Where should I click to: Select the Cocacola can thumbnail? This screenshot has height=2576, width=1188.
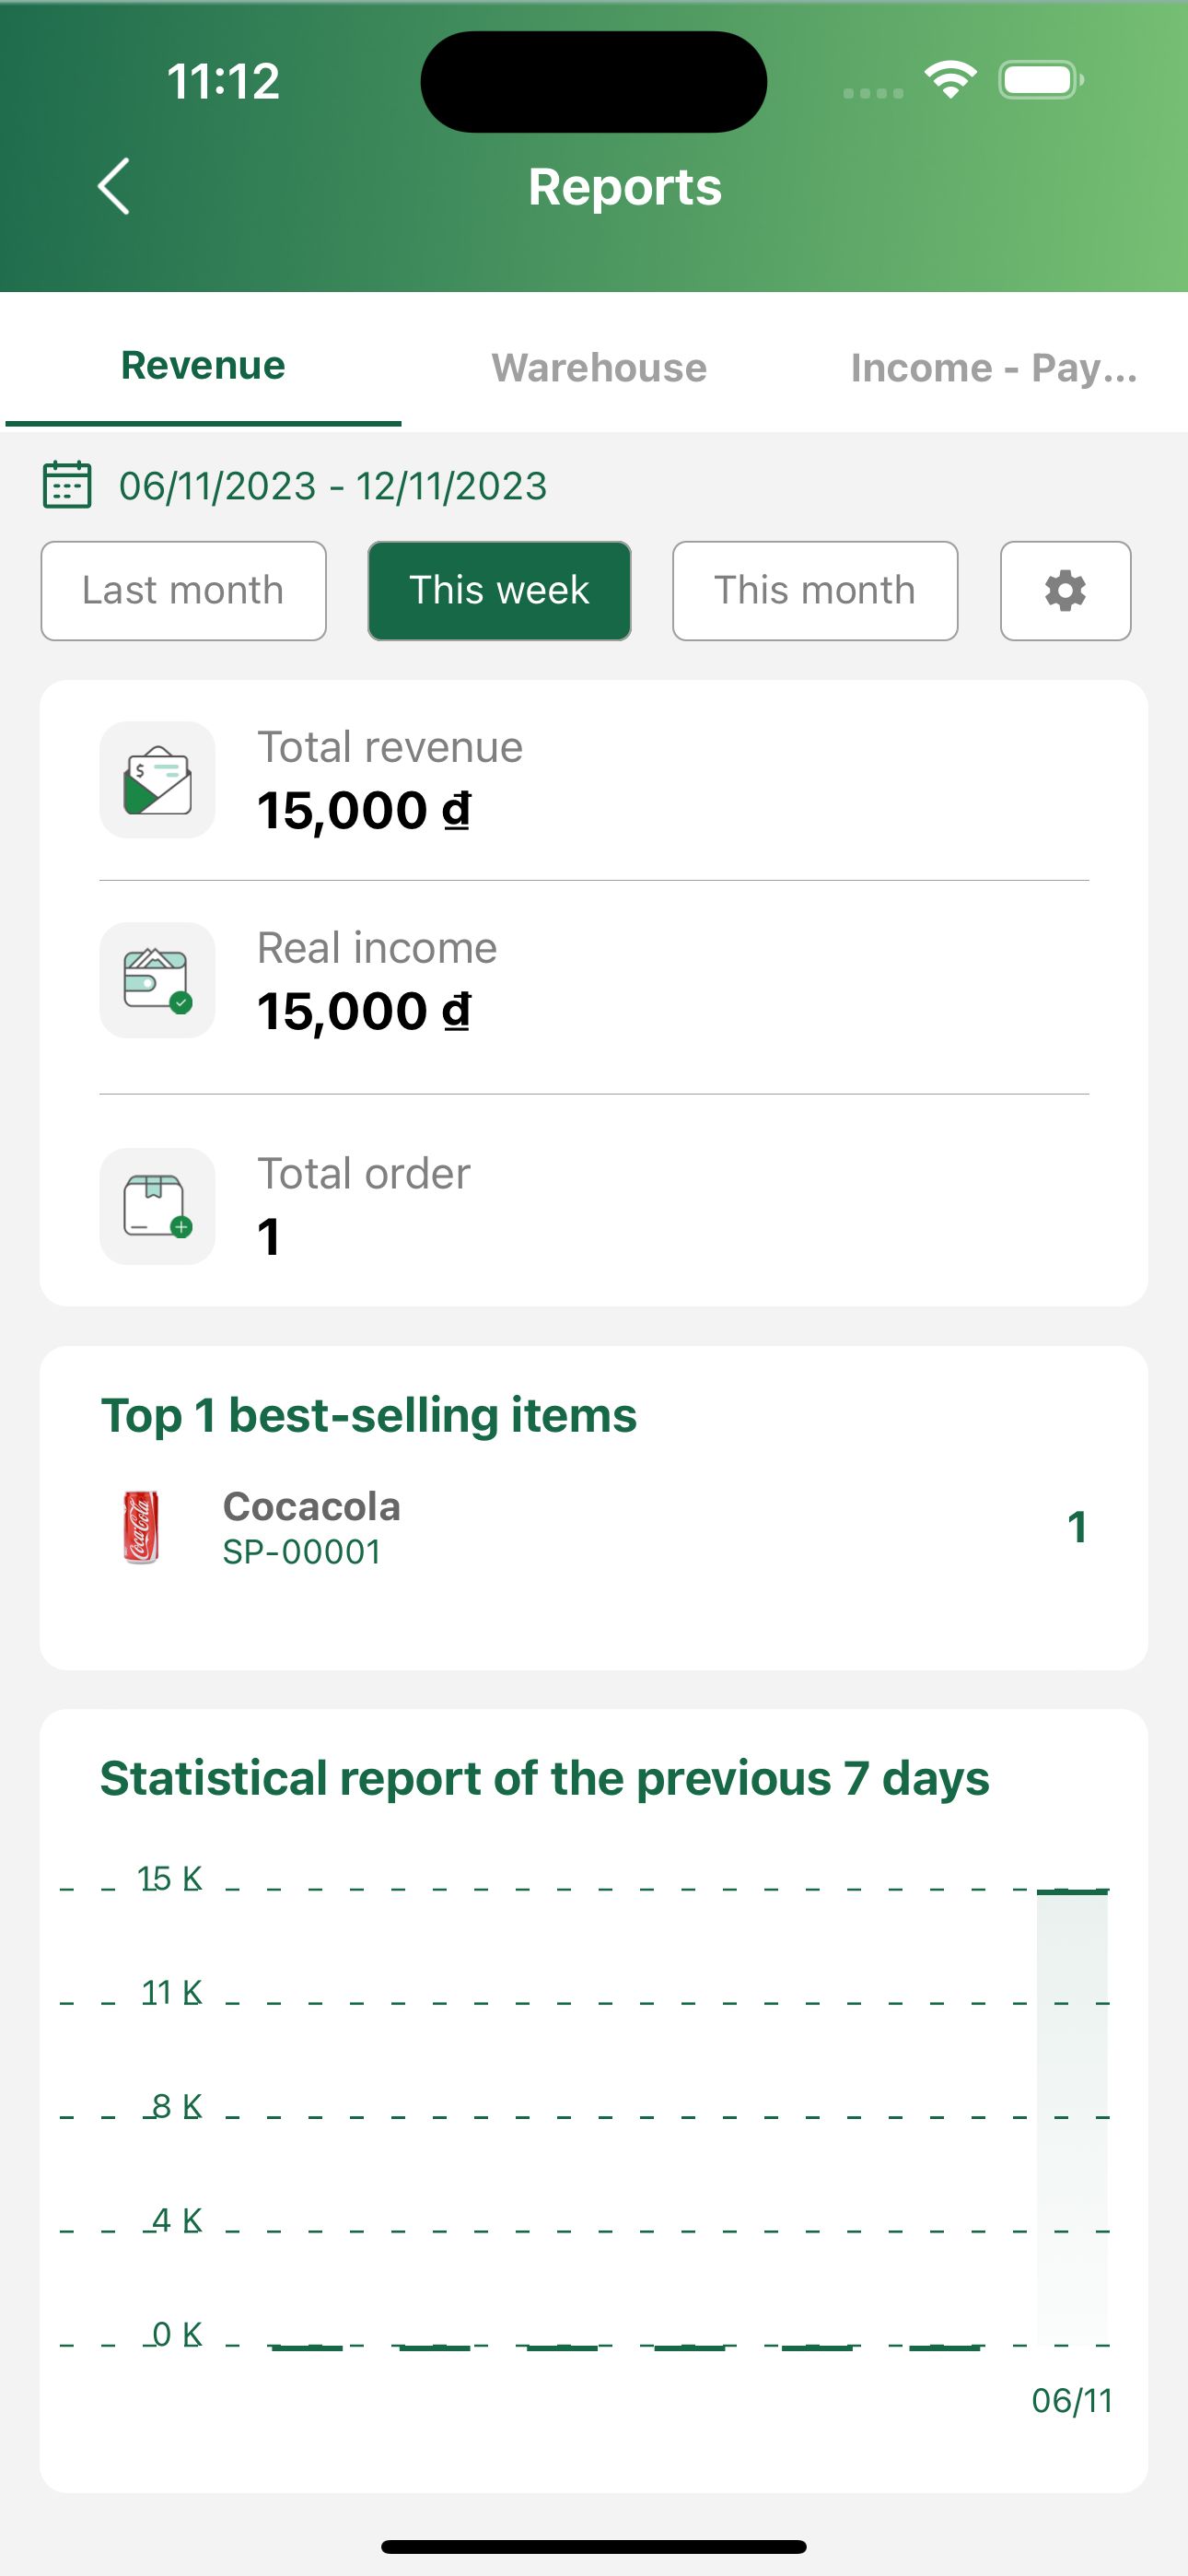point(141,1527)
